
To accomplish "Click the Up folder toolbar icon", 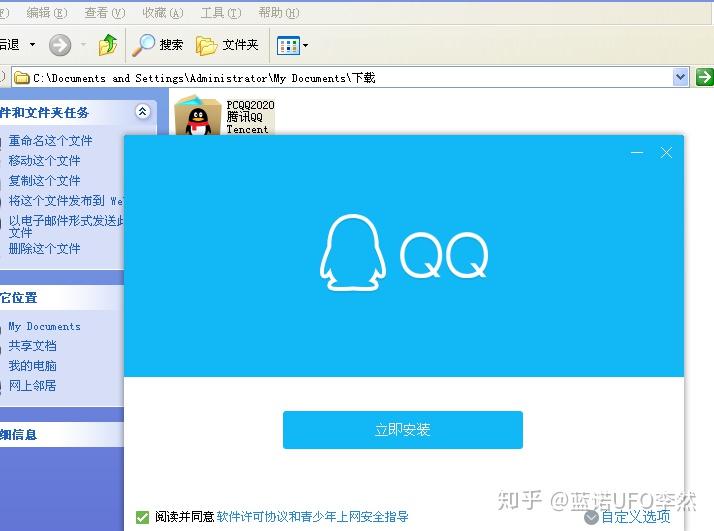I will click(108, 45).
